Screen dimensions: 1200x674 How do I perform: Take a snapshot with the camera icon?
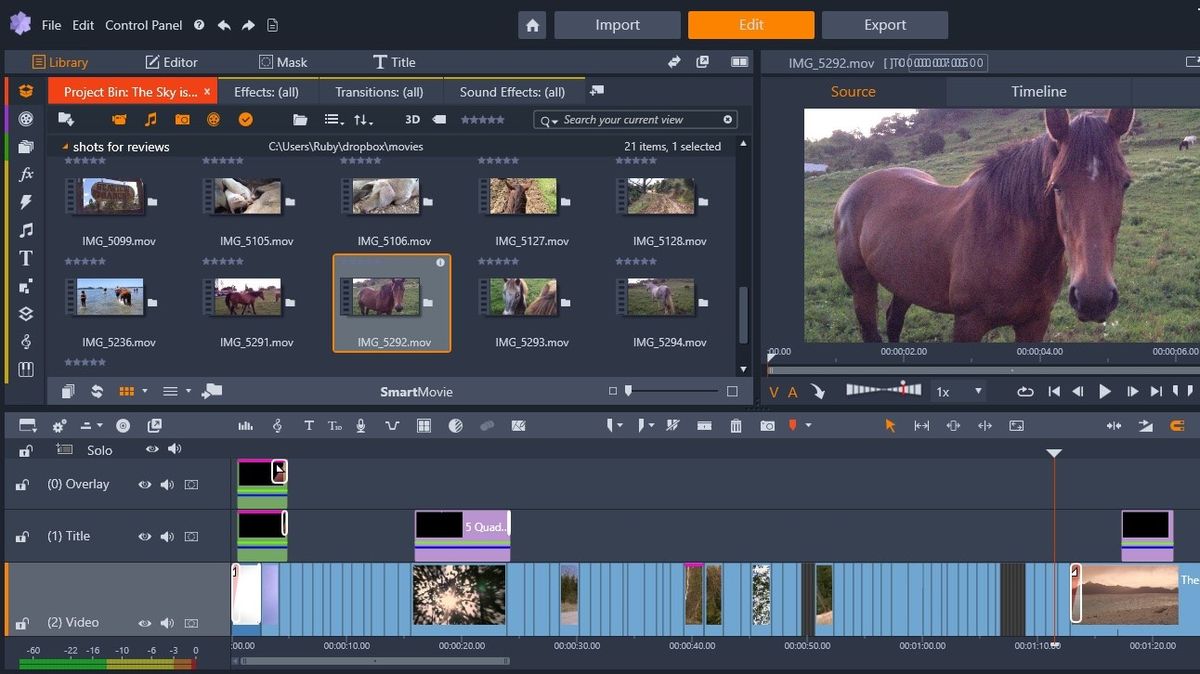[x=767, y=426]
